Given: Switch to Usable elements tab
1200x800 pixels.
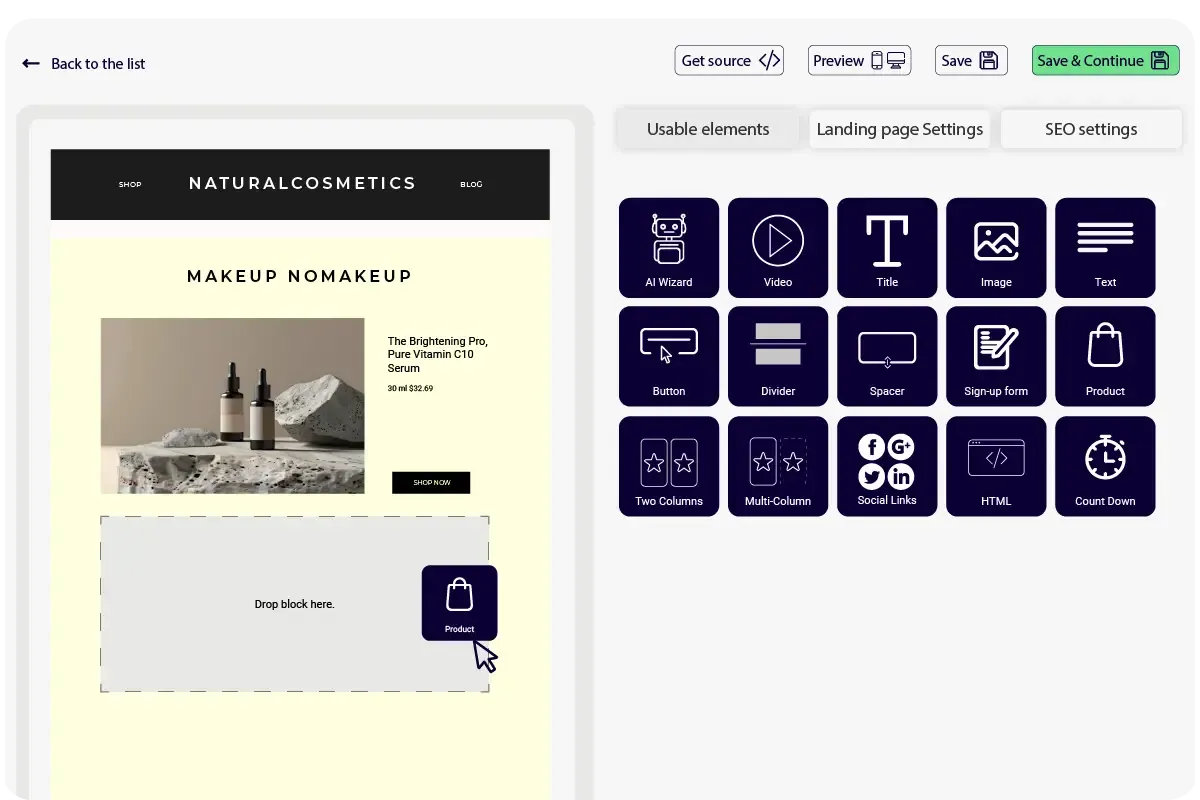Looking at the screenshot, I should [x=708, y=129].
